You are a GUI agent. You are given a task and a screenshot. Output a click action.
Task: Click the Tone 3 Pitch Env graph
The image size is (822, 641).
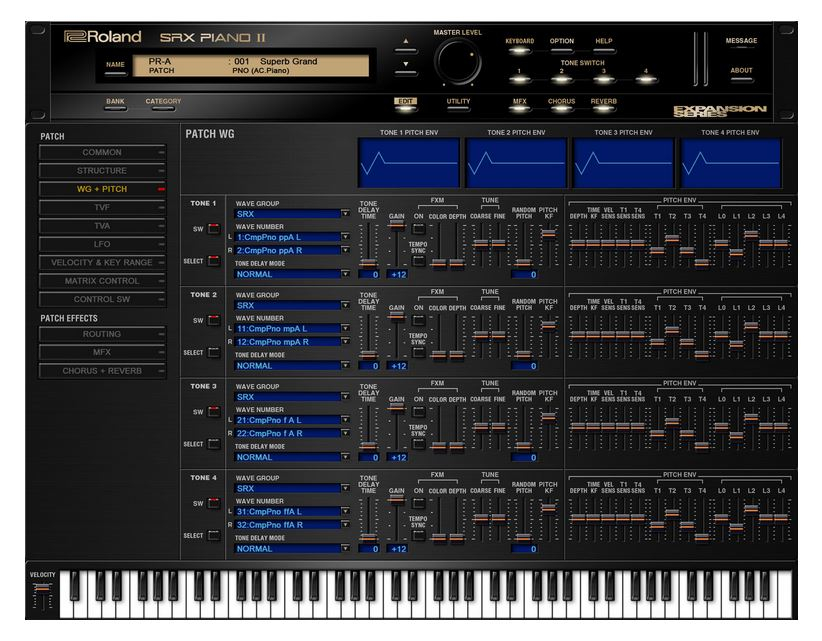click(623, 162)
